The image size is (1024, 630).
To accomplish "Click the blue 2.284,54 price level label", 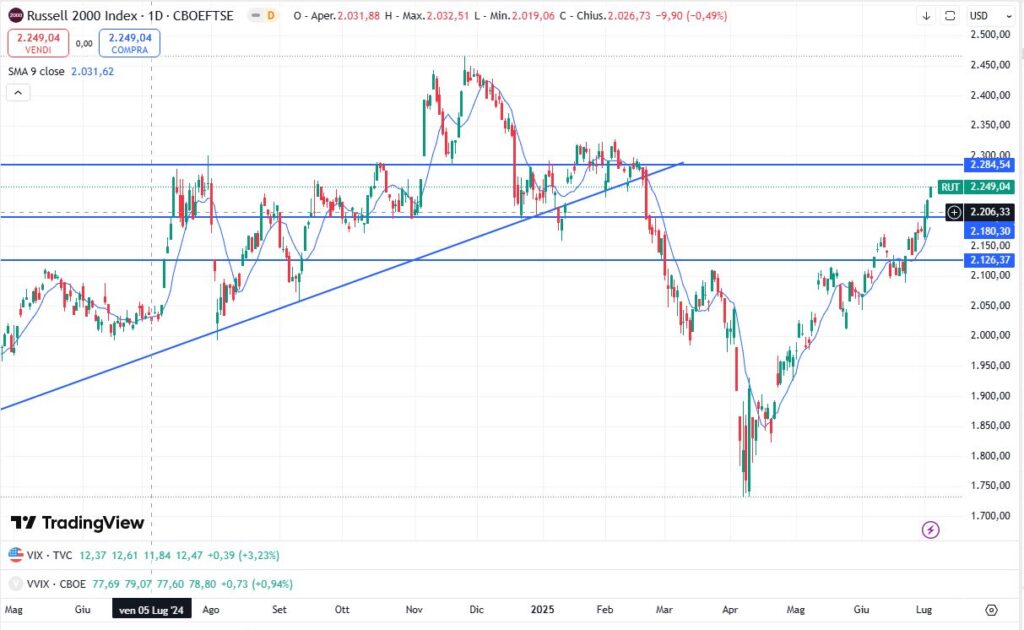I will pos(988,164).
